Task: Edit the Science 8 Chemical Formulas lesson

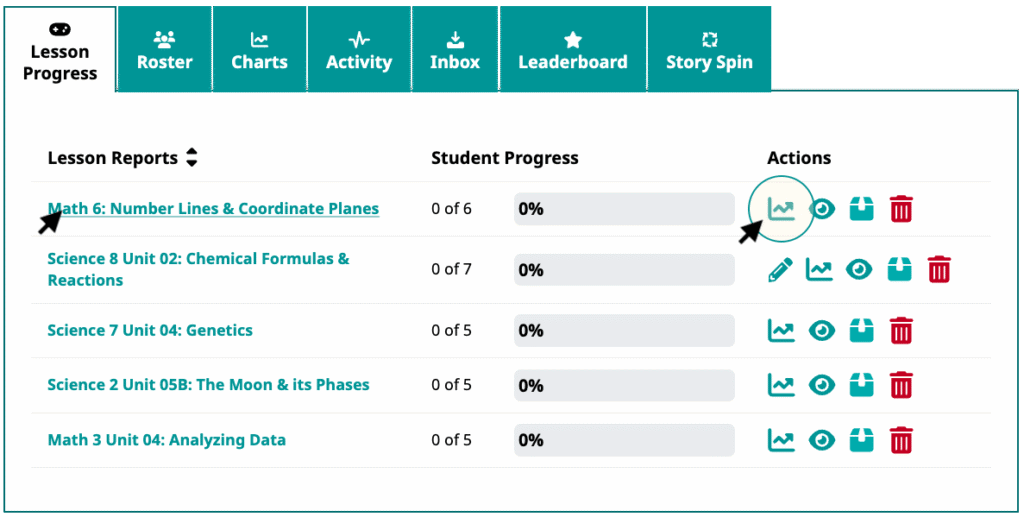Action: tap(781, 269)
